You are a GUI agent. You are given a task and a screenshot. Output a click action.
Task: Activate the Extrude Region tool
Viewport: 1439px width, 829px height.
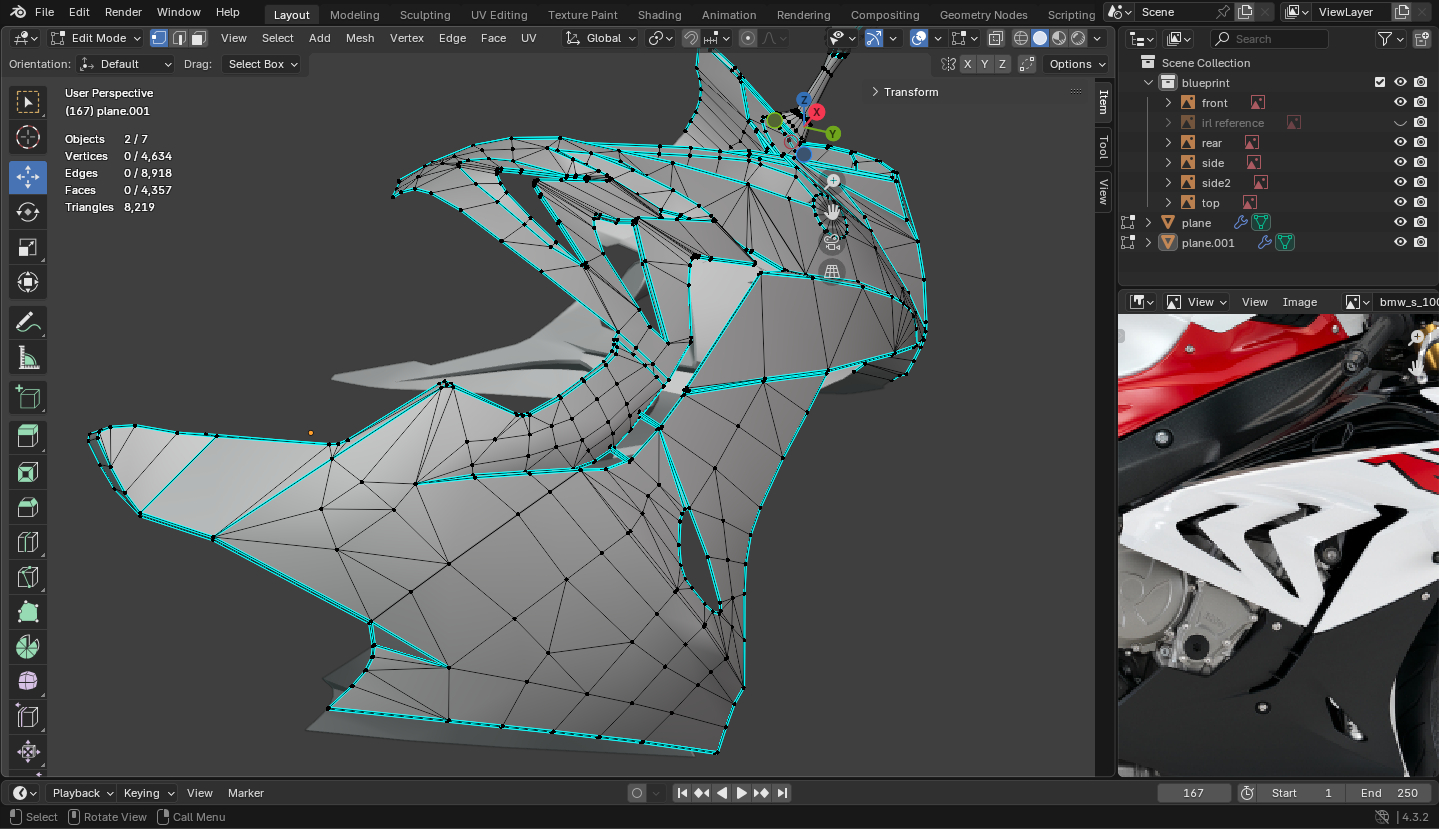(x=28, y=436)
